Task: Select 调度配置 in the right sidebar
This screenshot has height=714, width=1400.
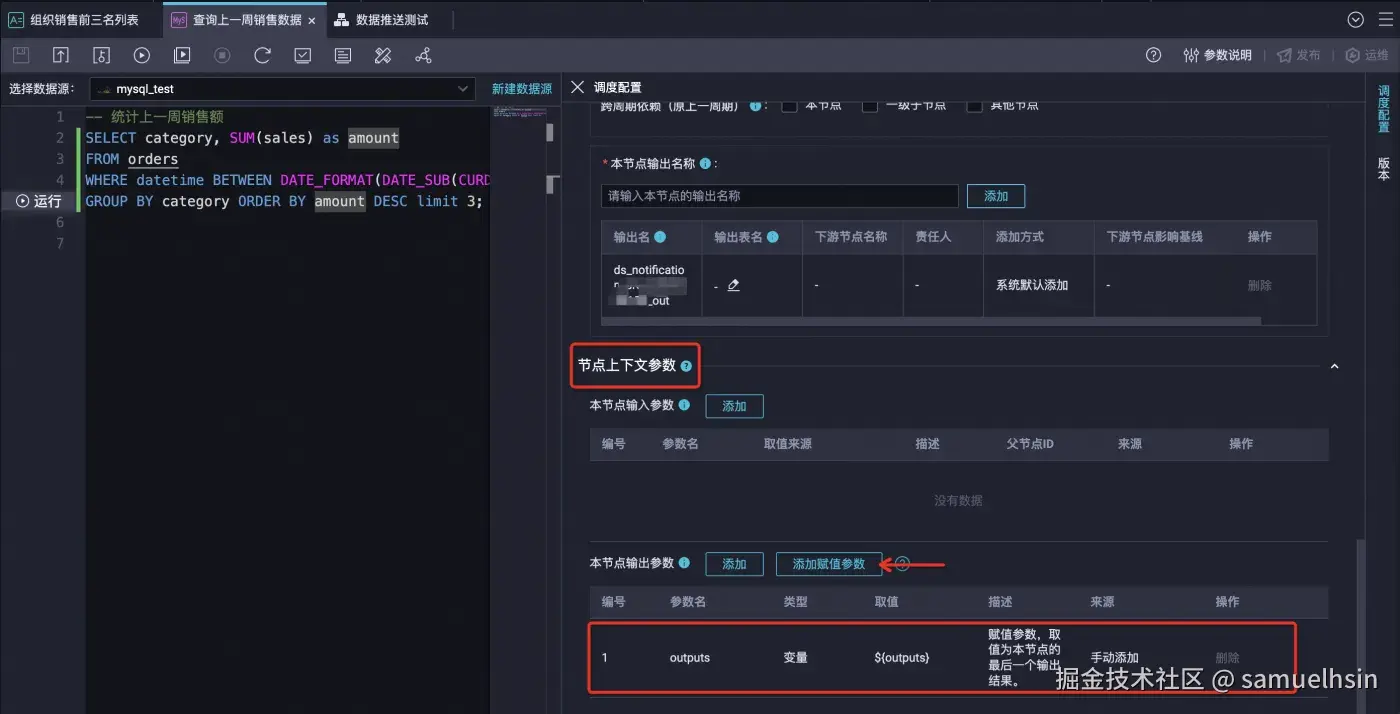Action: pos(1384,109)
